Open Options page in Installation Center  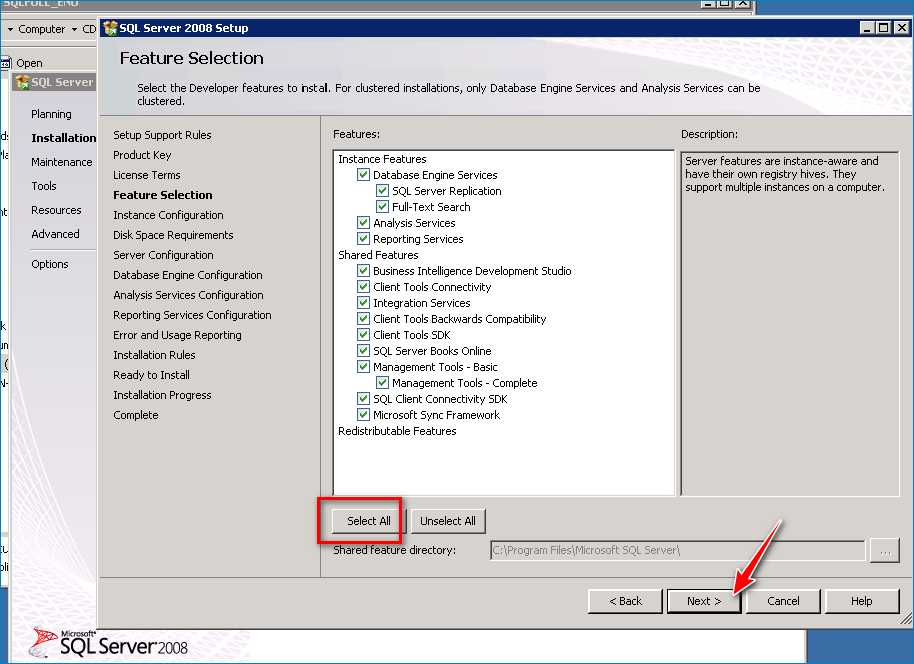(x=50, y=264)
